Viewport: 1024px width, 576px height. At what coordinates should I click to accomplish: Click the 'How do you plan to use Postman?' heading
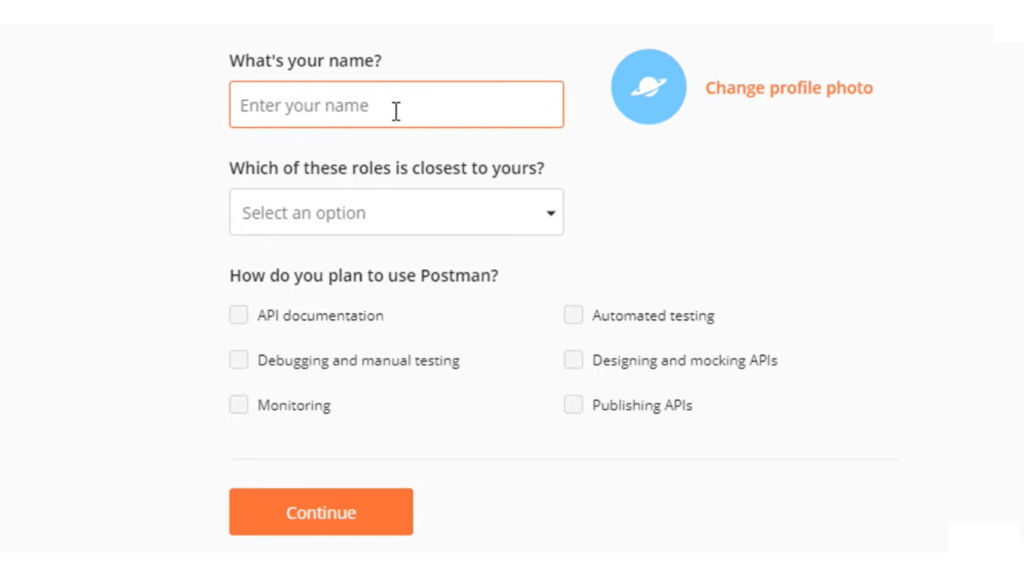[363, 276]
